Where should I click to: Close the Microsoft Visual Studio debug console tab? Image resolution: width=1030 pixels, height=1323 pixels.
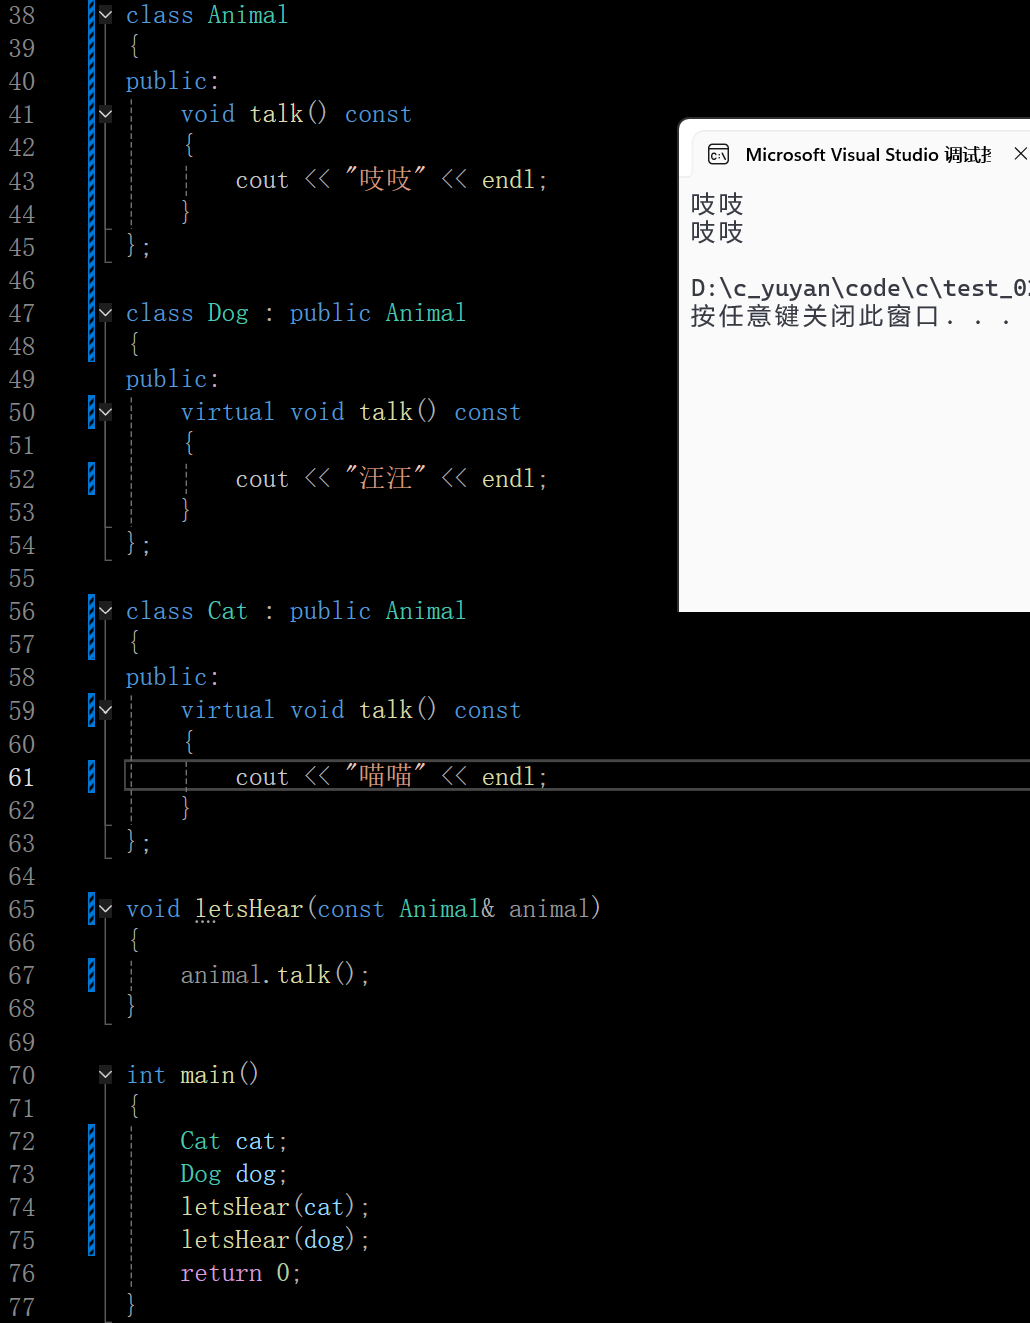click(1020, 154)
